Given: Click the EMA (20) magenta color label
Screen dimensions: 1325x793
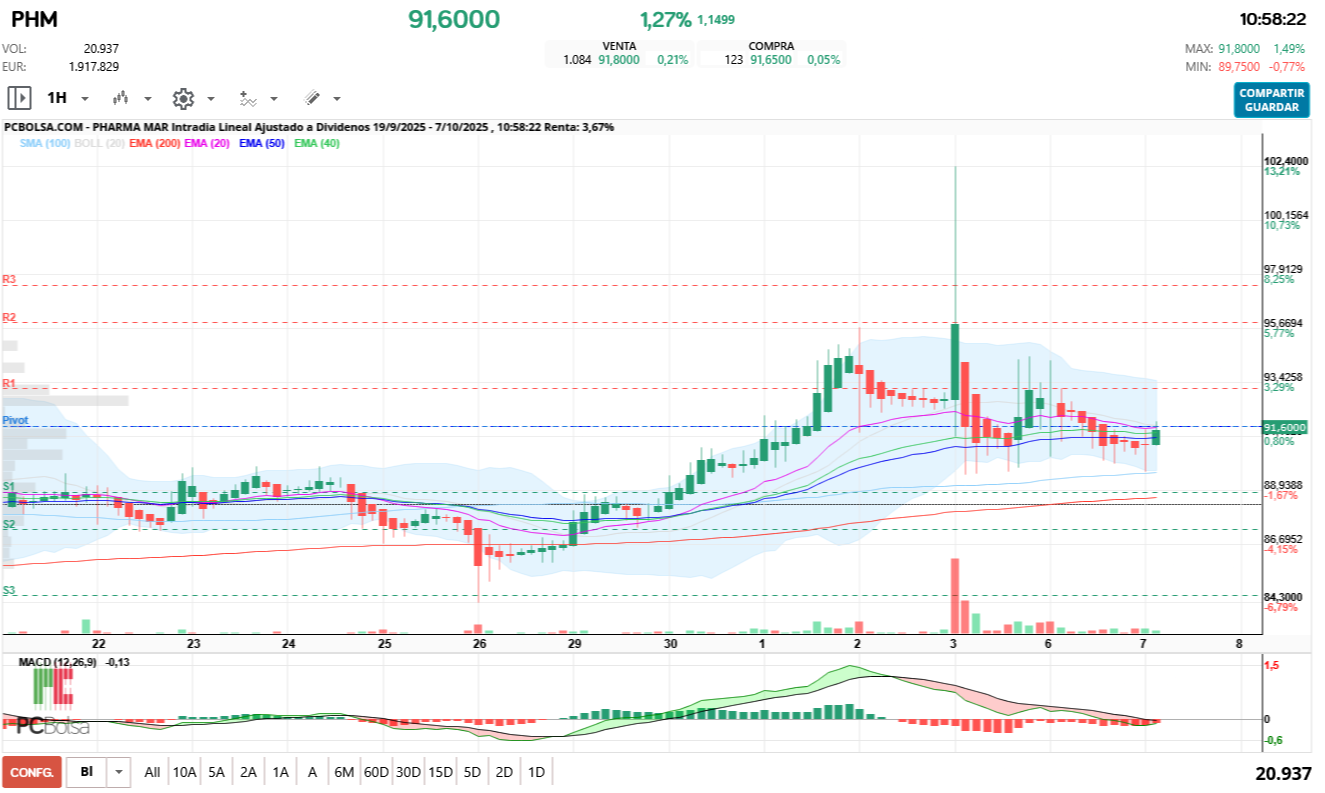Looking at the screenshot, I should [x=208, y=144].
